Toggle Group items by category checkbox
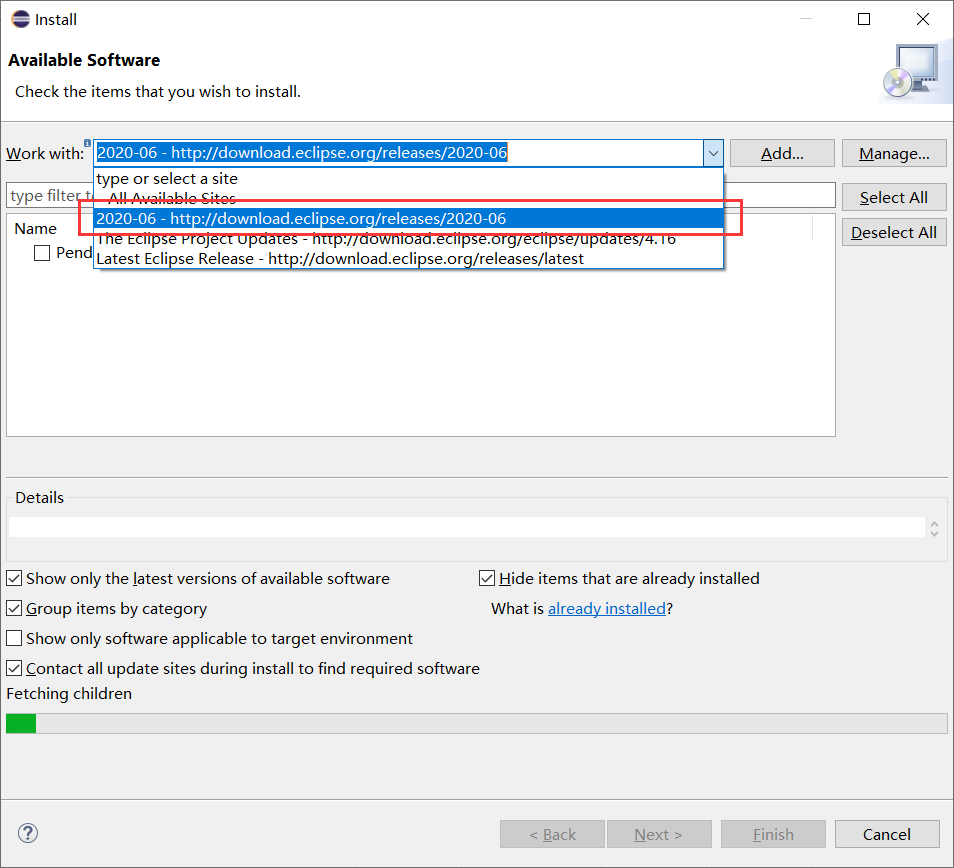This screenshot has width=954, height=868. [x=14, y=608]
